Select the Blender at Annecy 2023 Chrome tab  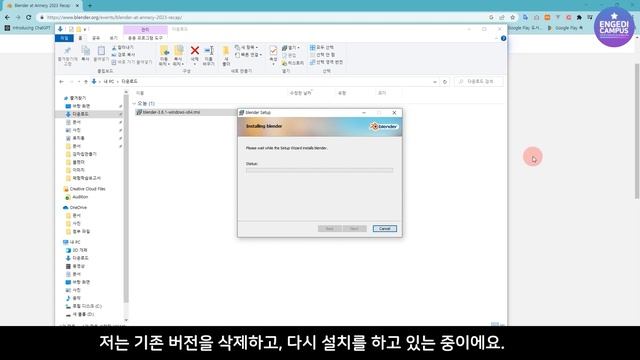42,6
